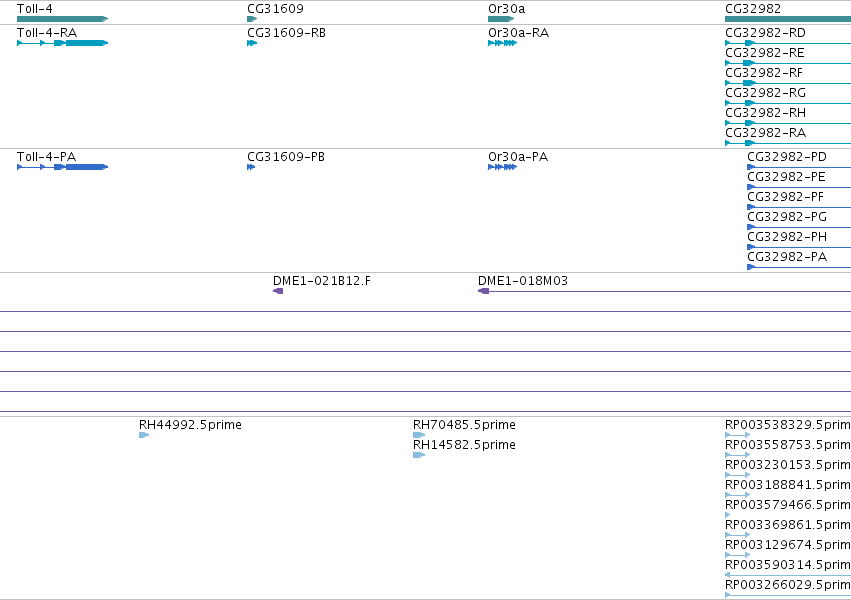Select the CG32982 gene bar glyph
The height and width of the screenshot is (600, 851).
pyautogui.click(x=788, y=19)
